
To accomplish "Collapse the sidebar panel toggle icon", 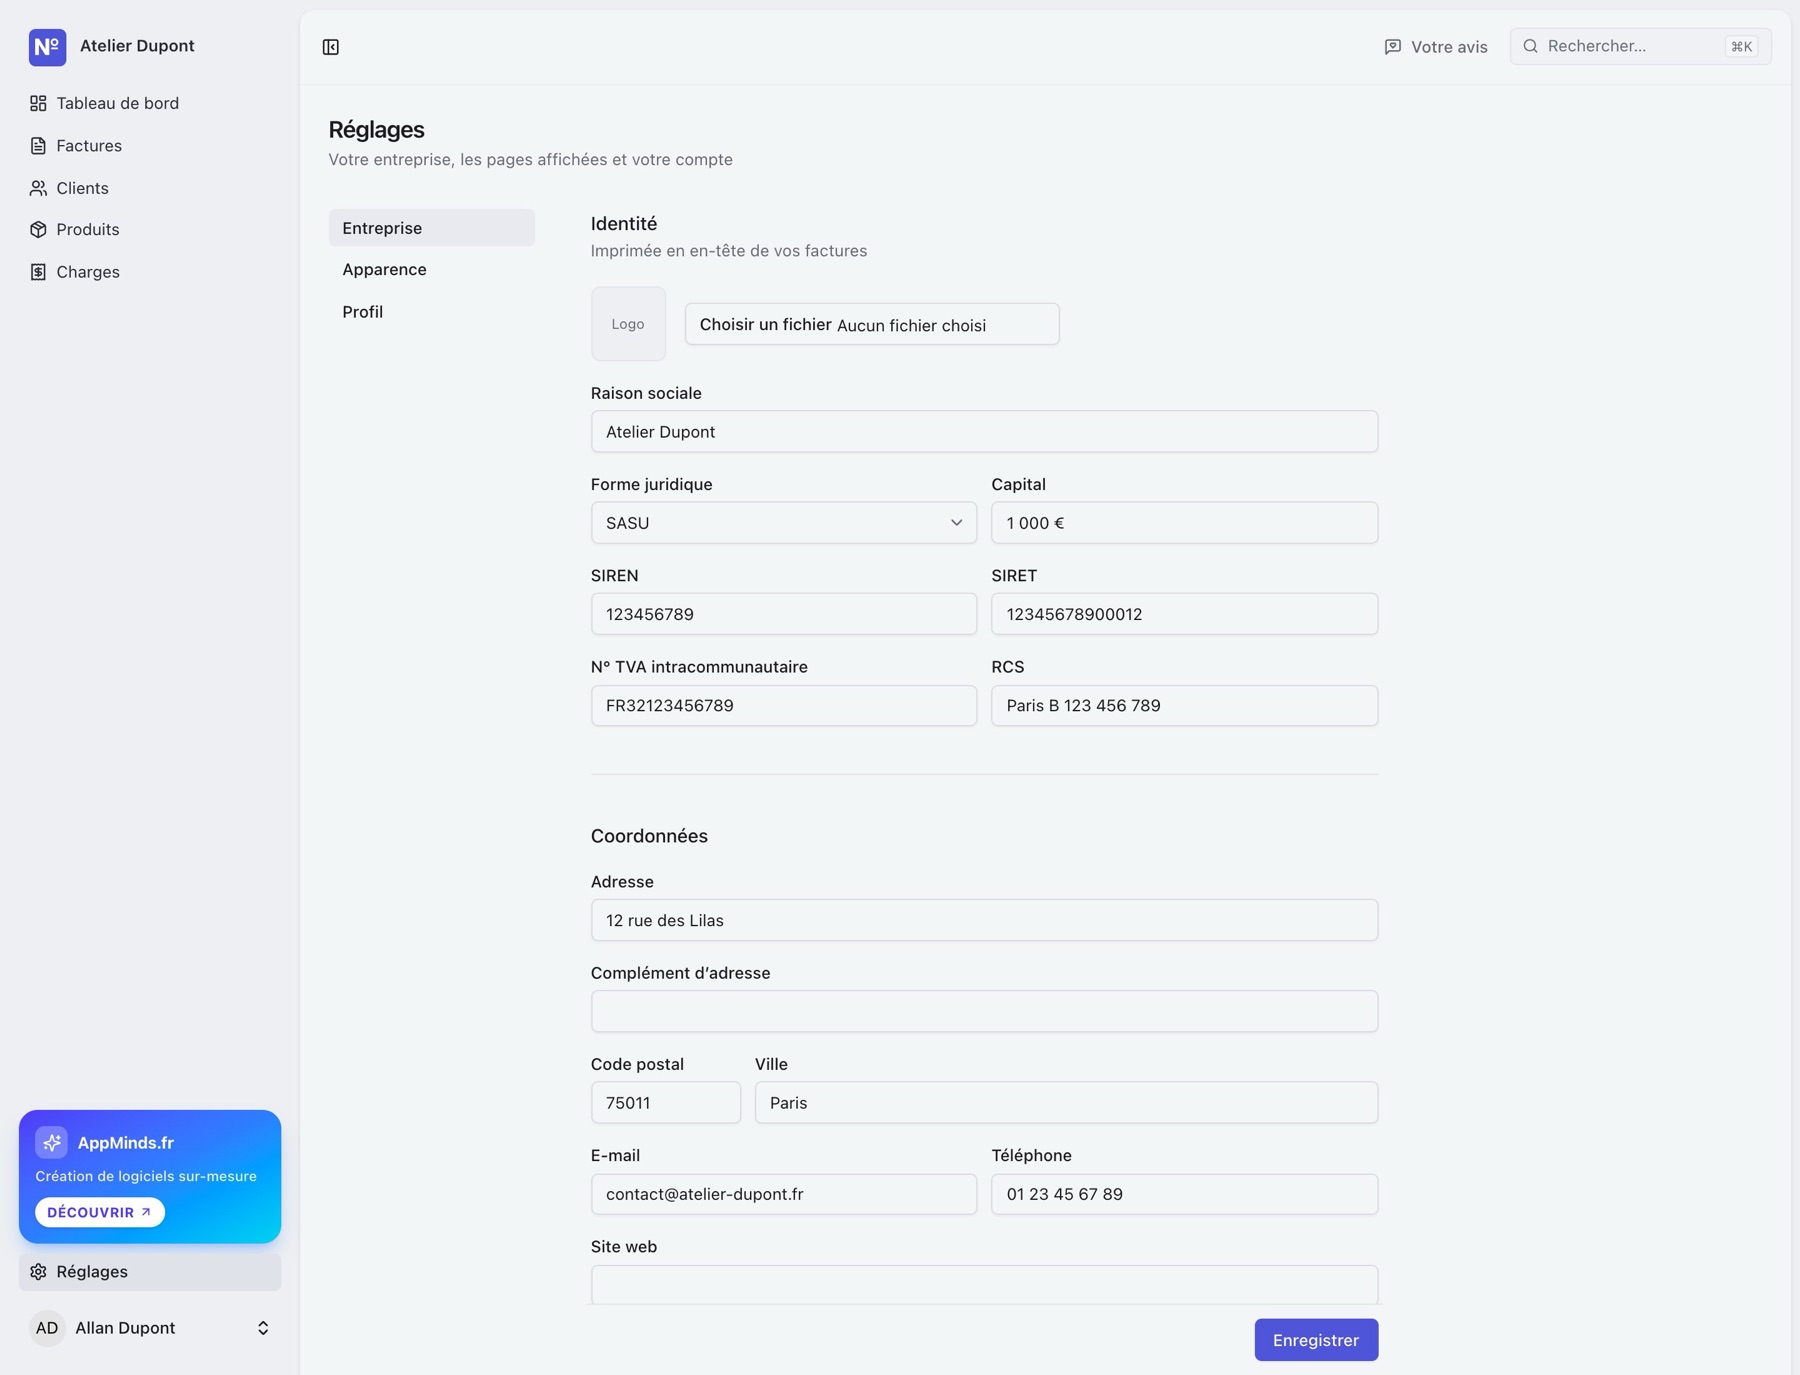I will (331, 47).
